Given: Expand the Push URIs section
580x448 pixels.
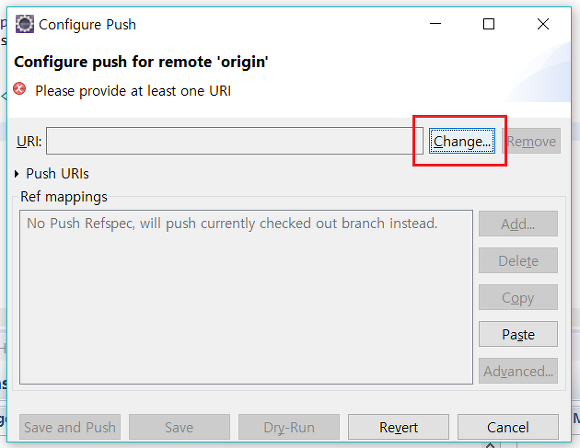Looking at the screenshot, I should (x=17, y=174).
